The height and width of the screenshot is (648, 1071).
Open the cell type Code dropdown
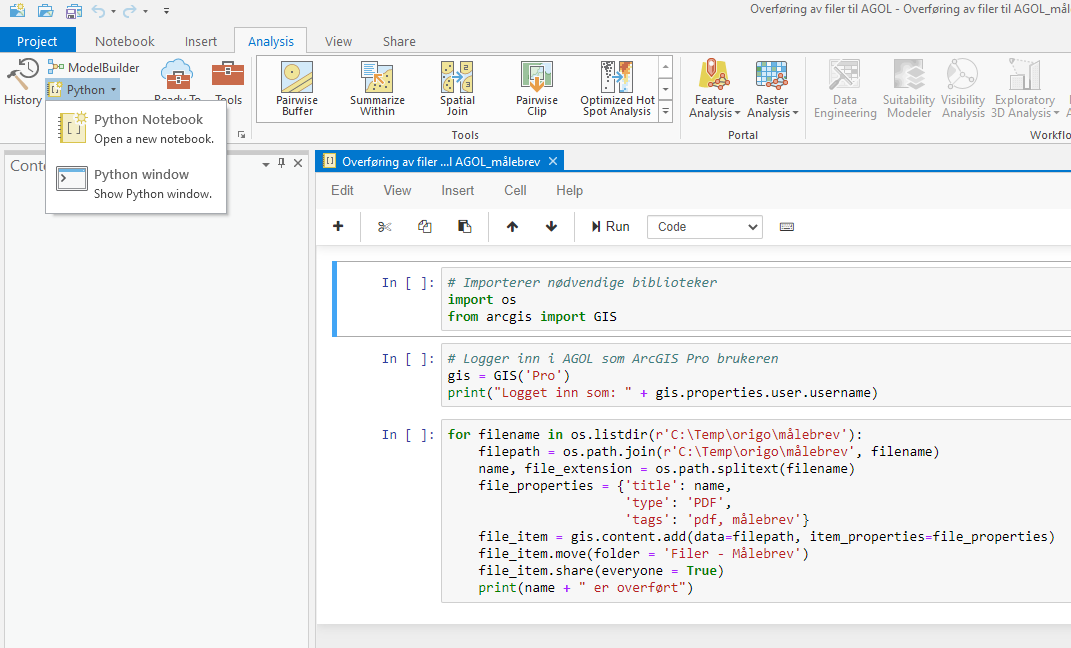point(705,227)
